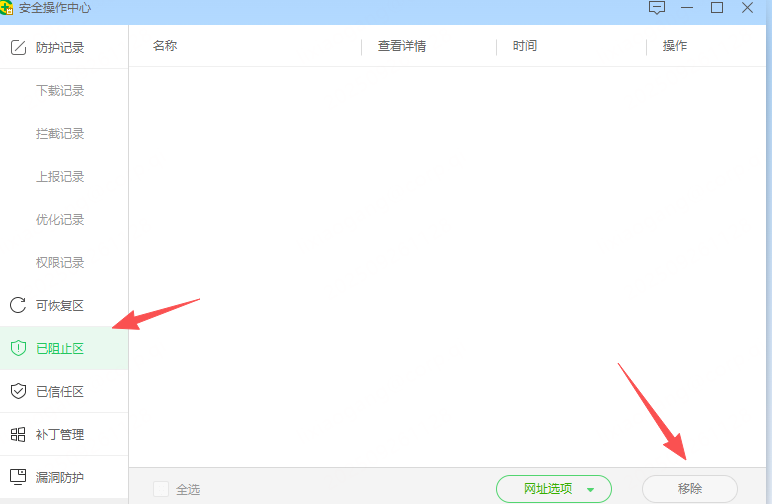
Task: Click the 已信任区 shield checkmark icon
Action: click(x=18, y=391)
